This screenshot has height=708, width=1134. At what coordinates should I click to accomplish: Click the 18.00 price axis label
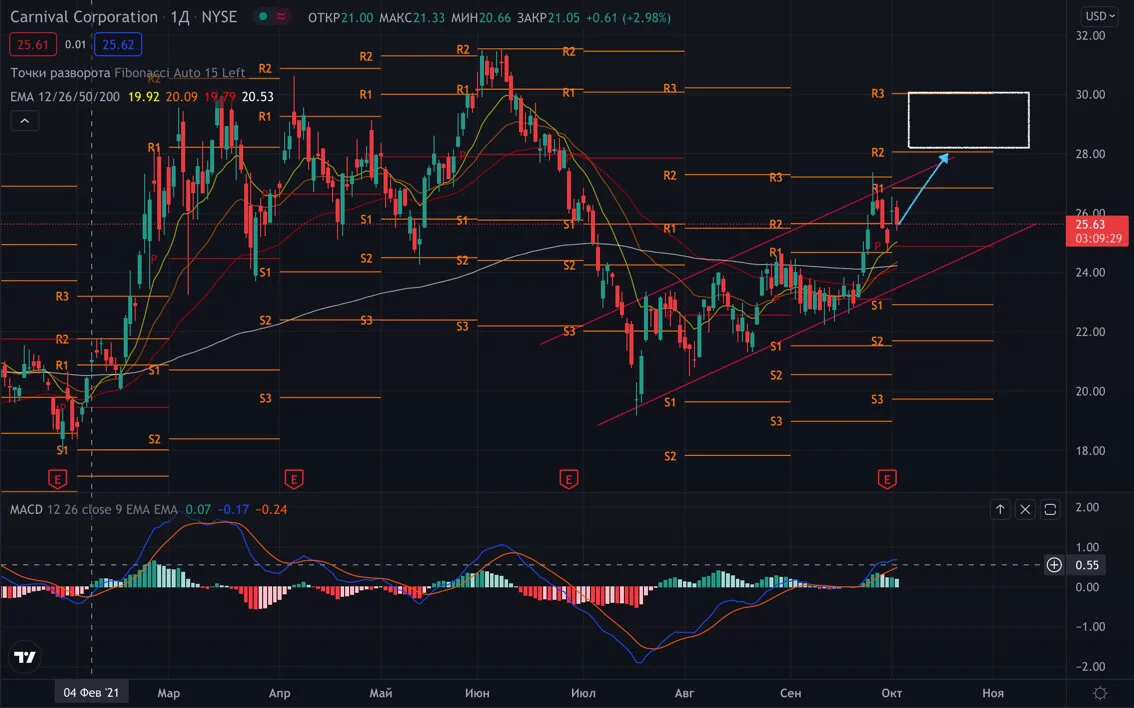[x=1091, y=451]
